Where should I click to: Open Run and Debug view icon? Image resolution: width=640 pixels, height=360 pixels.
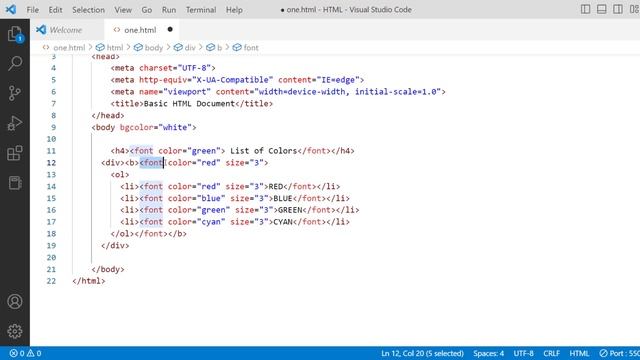15,123
